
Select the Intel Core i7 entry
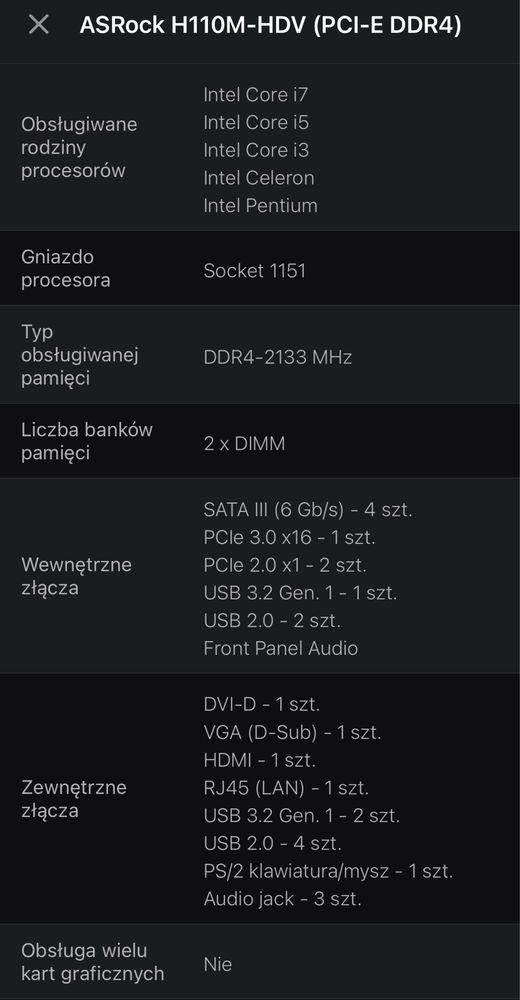click(255, 94)
